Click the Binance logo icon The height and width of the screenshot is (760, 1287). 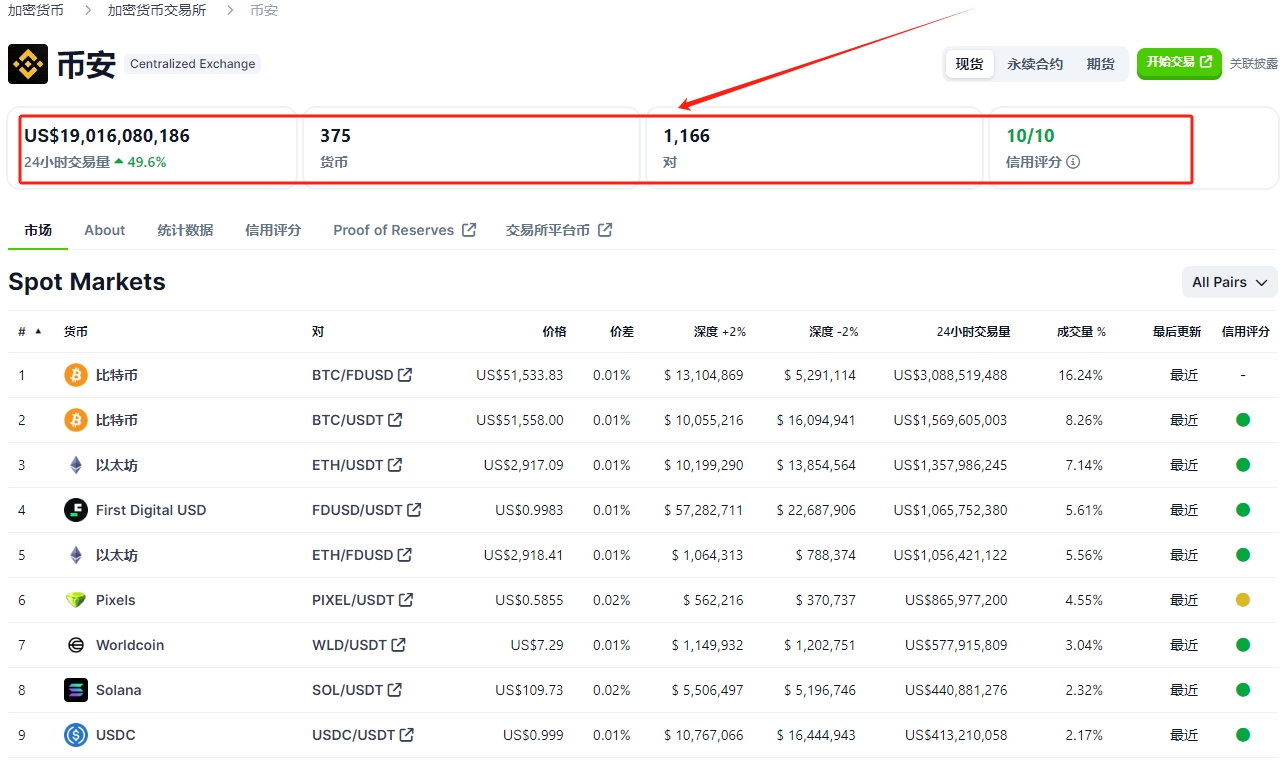pos(28,64)
